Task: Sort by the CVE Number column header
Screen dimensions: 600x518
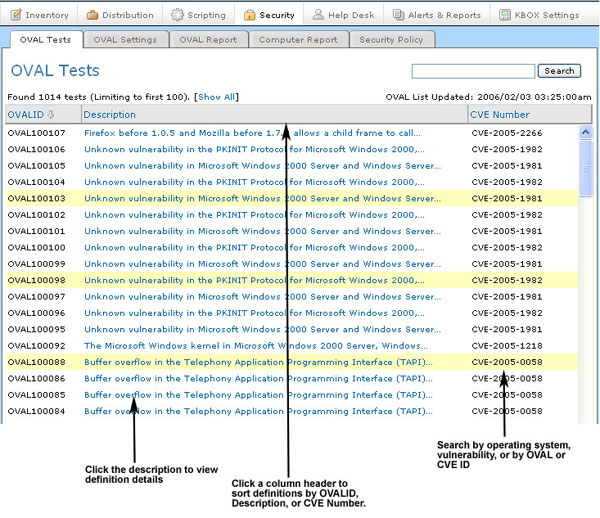Action: [500, 115]
